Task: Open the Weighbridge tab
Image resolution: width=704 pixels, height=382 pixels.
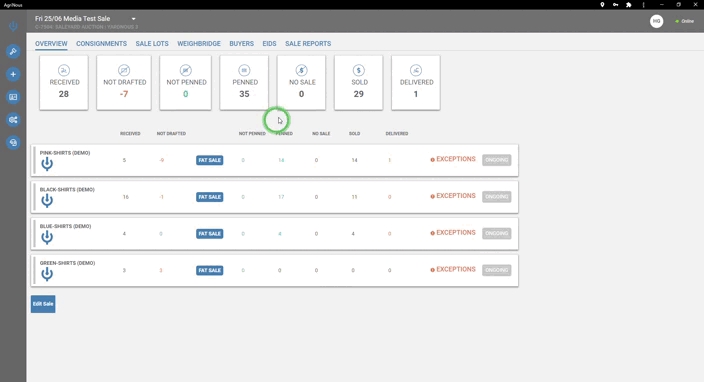Action: pyautogui.click(x=199, y=44)
